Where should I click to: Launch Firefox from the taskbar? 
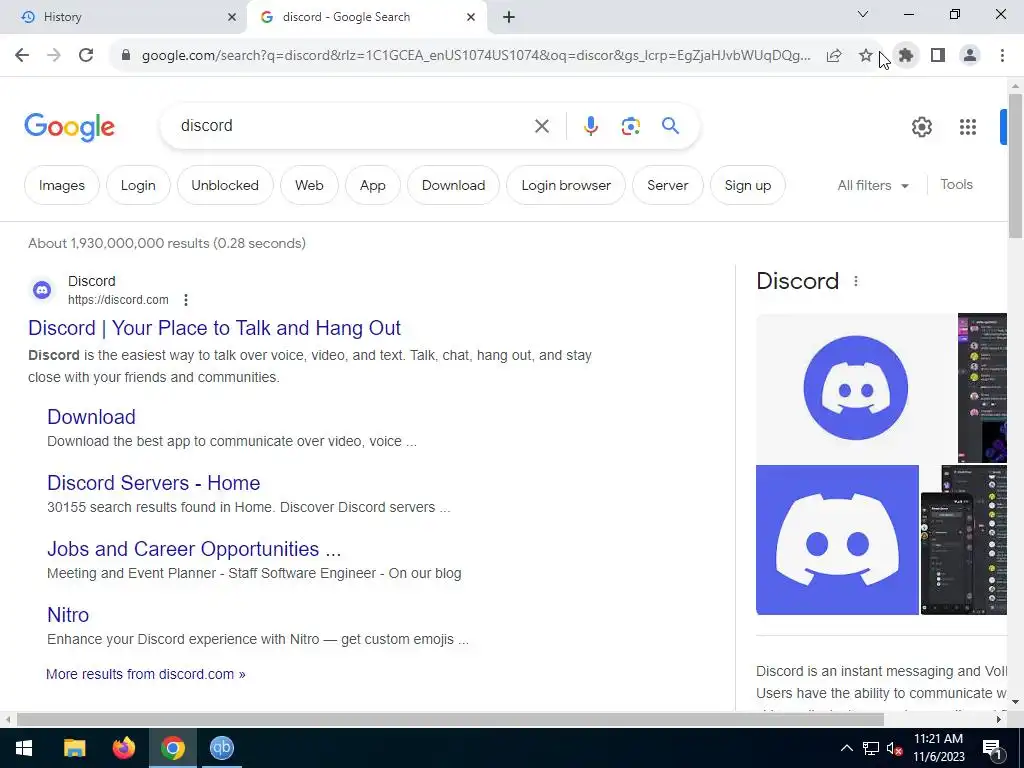123,748
